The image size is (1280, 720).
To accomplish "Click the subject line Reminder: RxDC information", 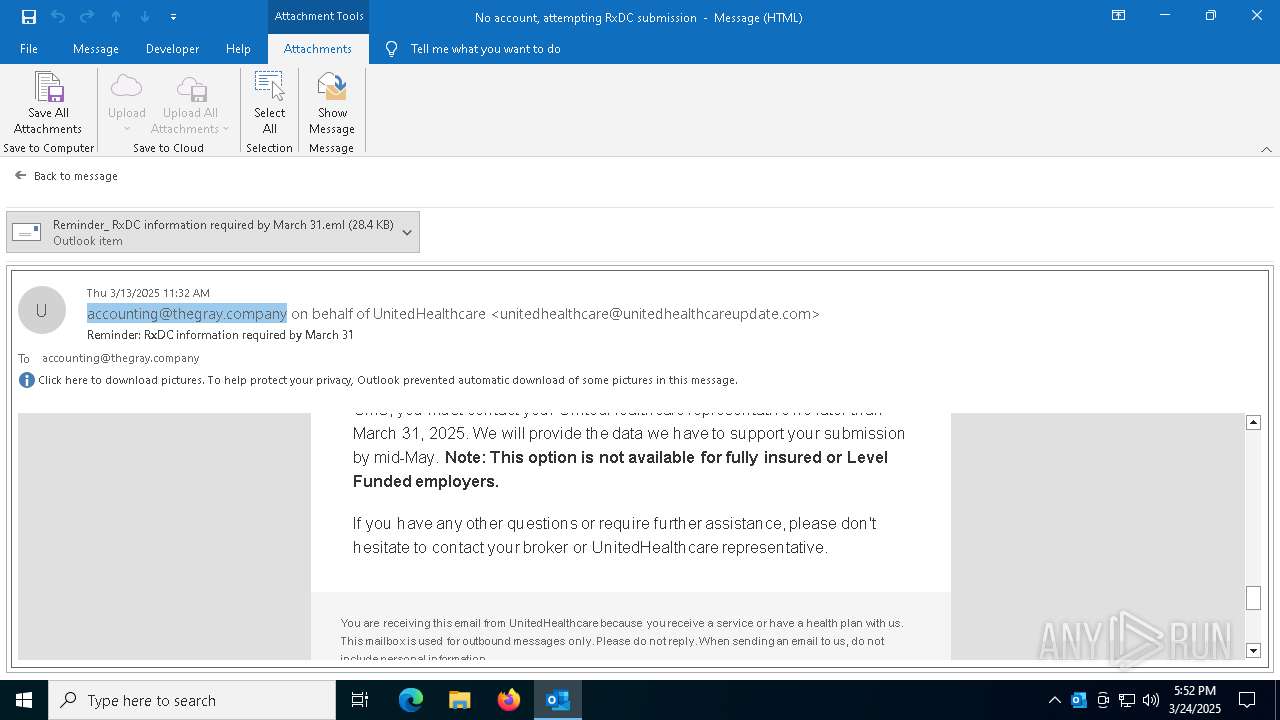I will click(220, 335).
